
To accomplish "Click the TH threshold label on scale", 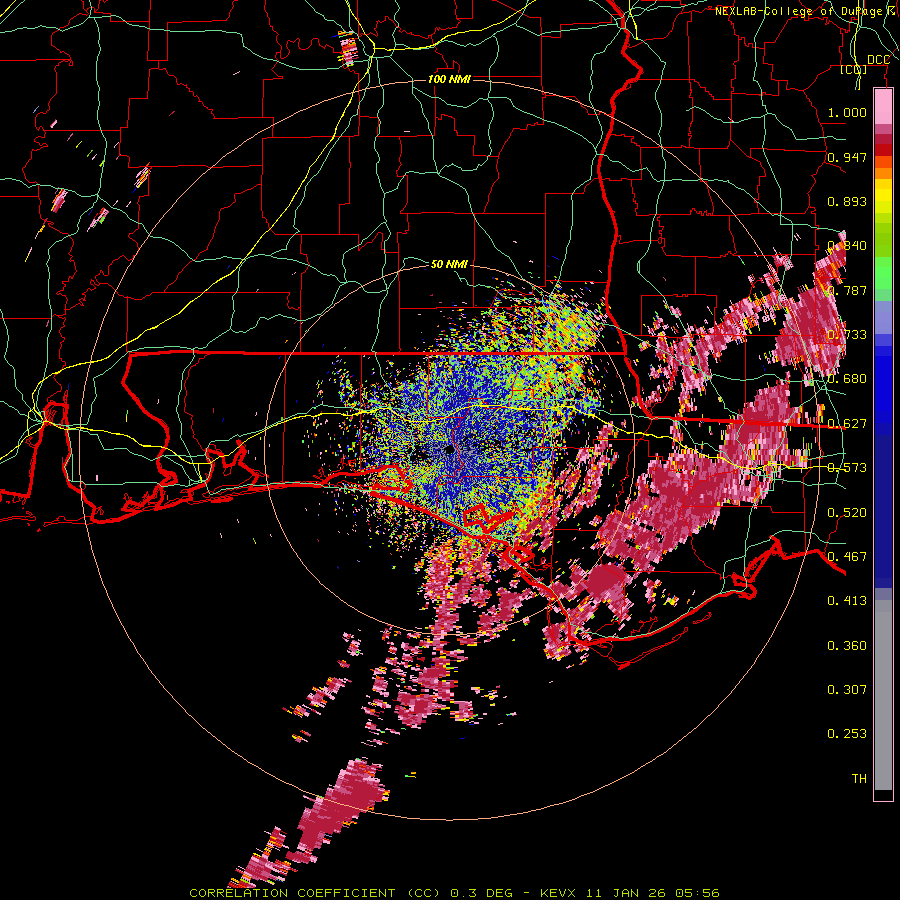I will [x=859, y=779].
